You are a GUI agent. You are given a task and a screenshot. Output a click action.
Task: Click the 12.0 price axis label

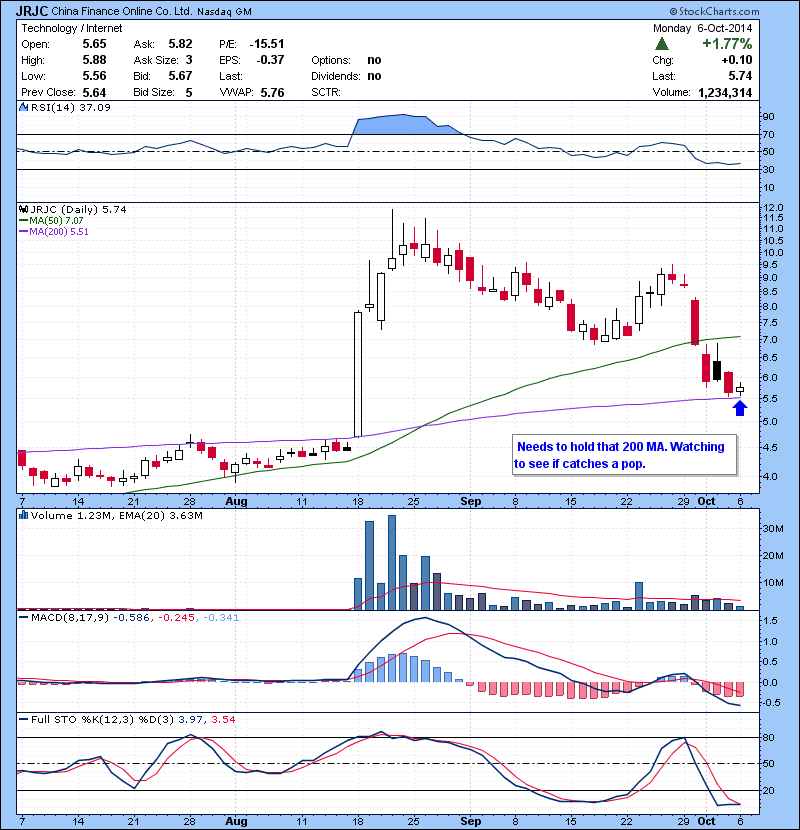click(773, 208)
